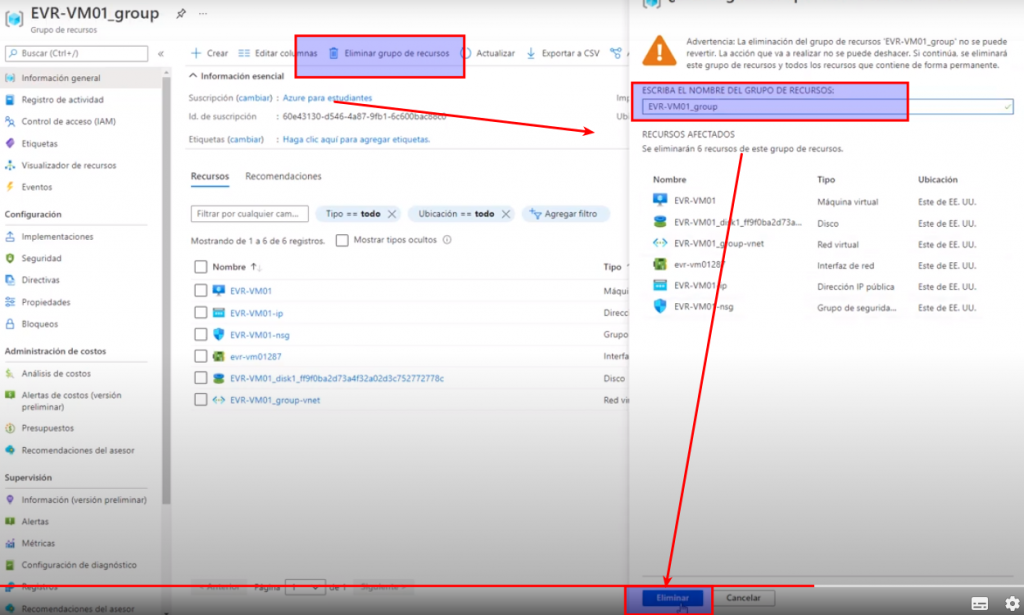This screenshot has width=1024, height=615.
Task: Open the EVR-VM01-nsg resource link
Action: point(259,335)
